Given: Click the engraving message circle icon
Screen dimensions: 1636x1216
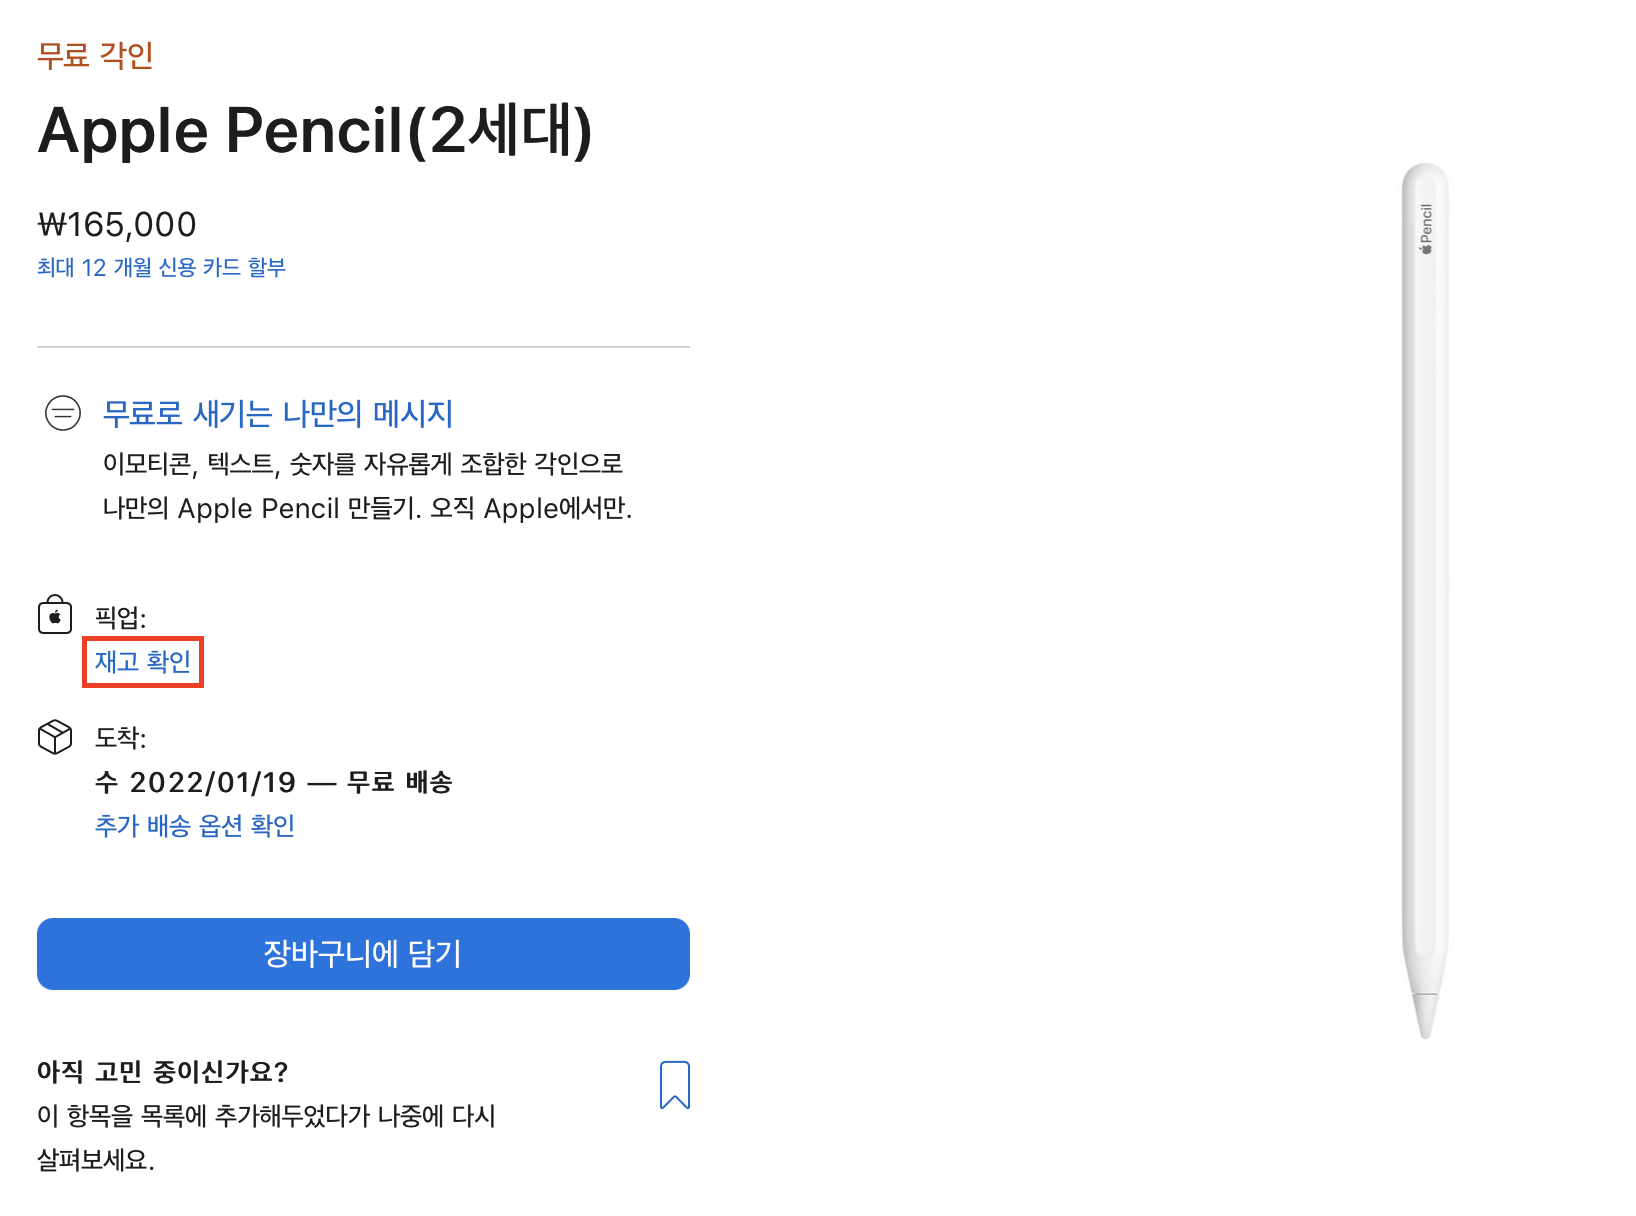Looking at the screenshot, I should tap(63, 413).
